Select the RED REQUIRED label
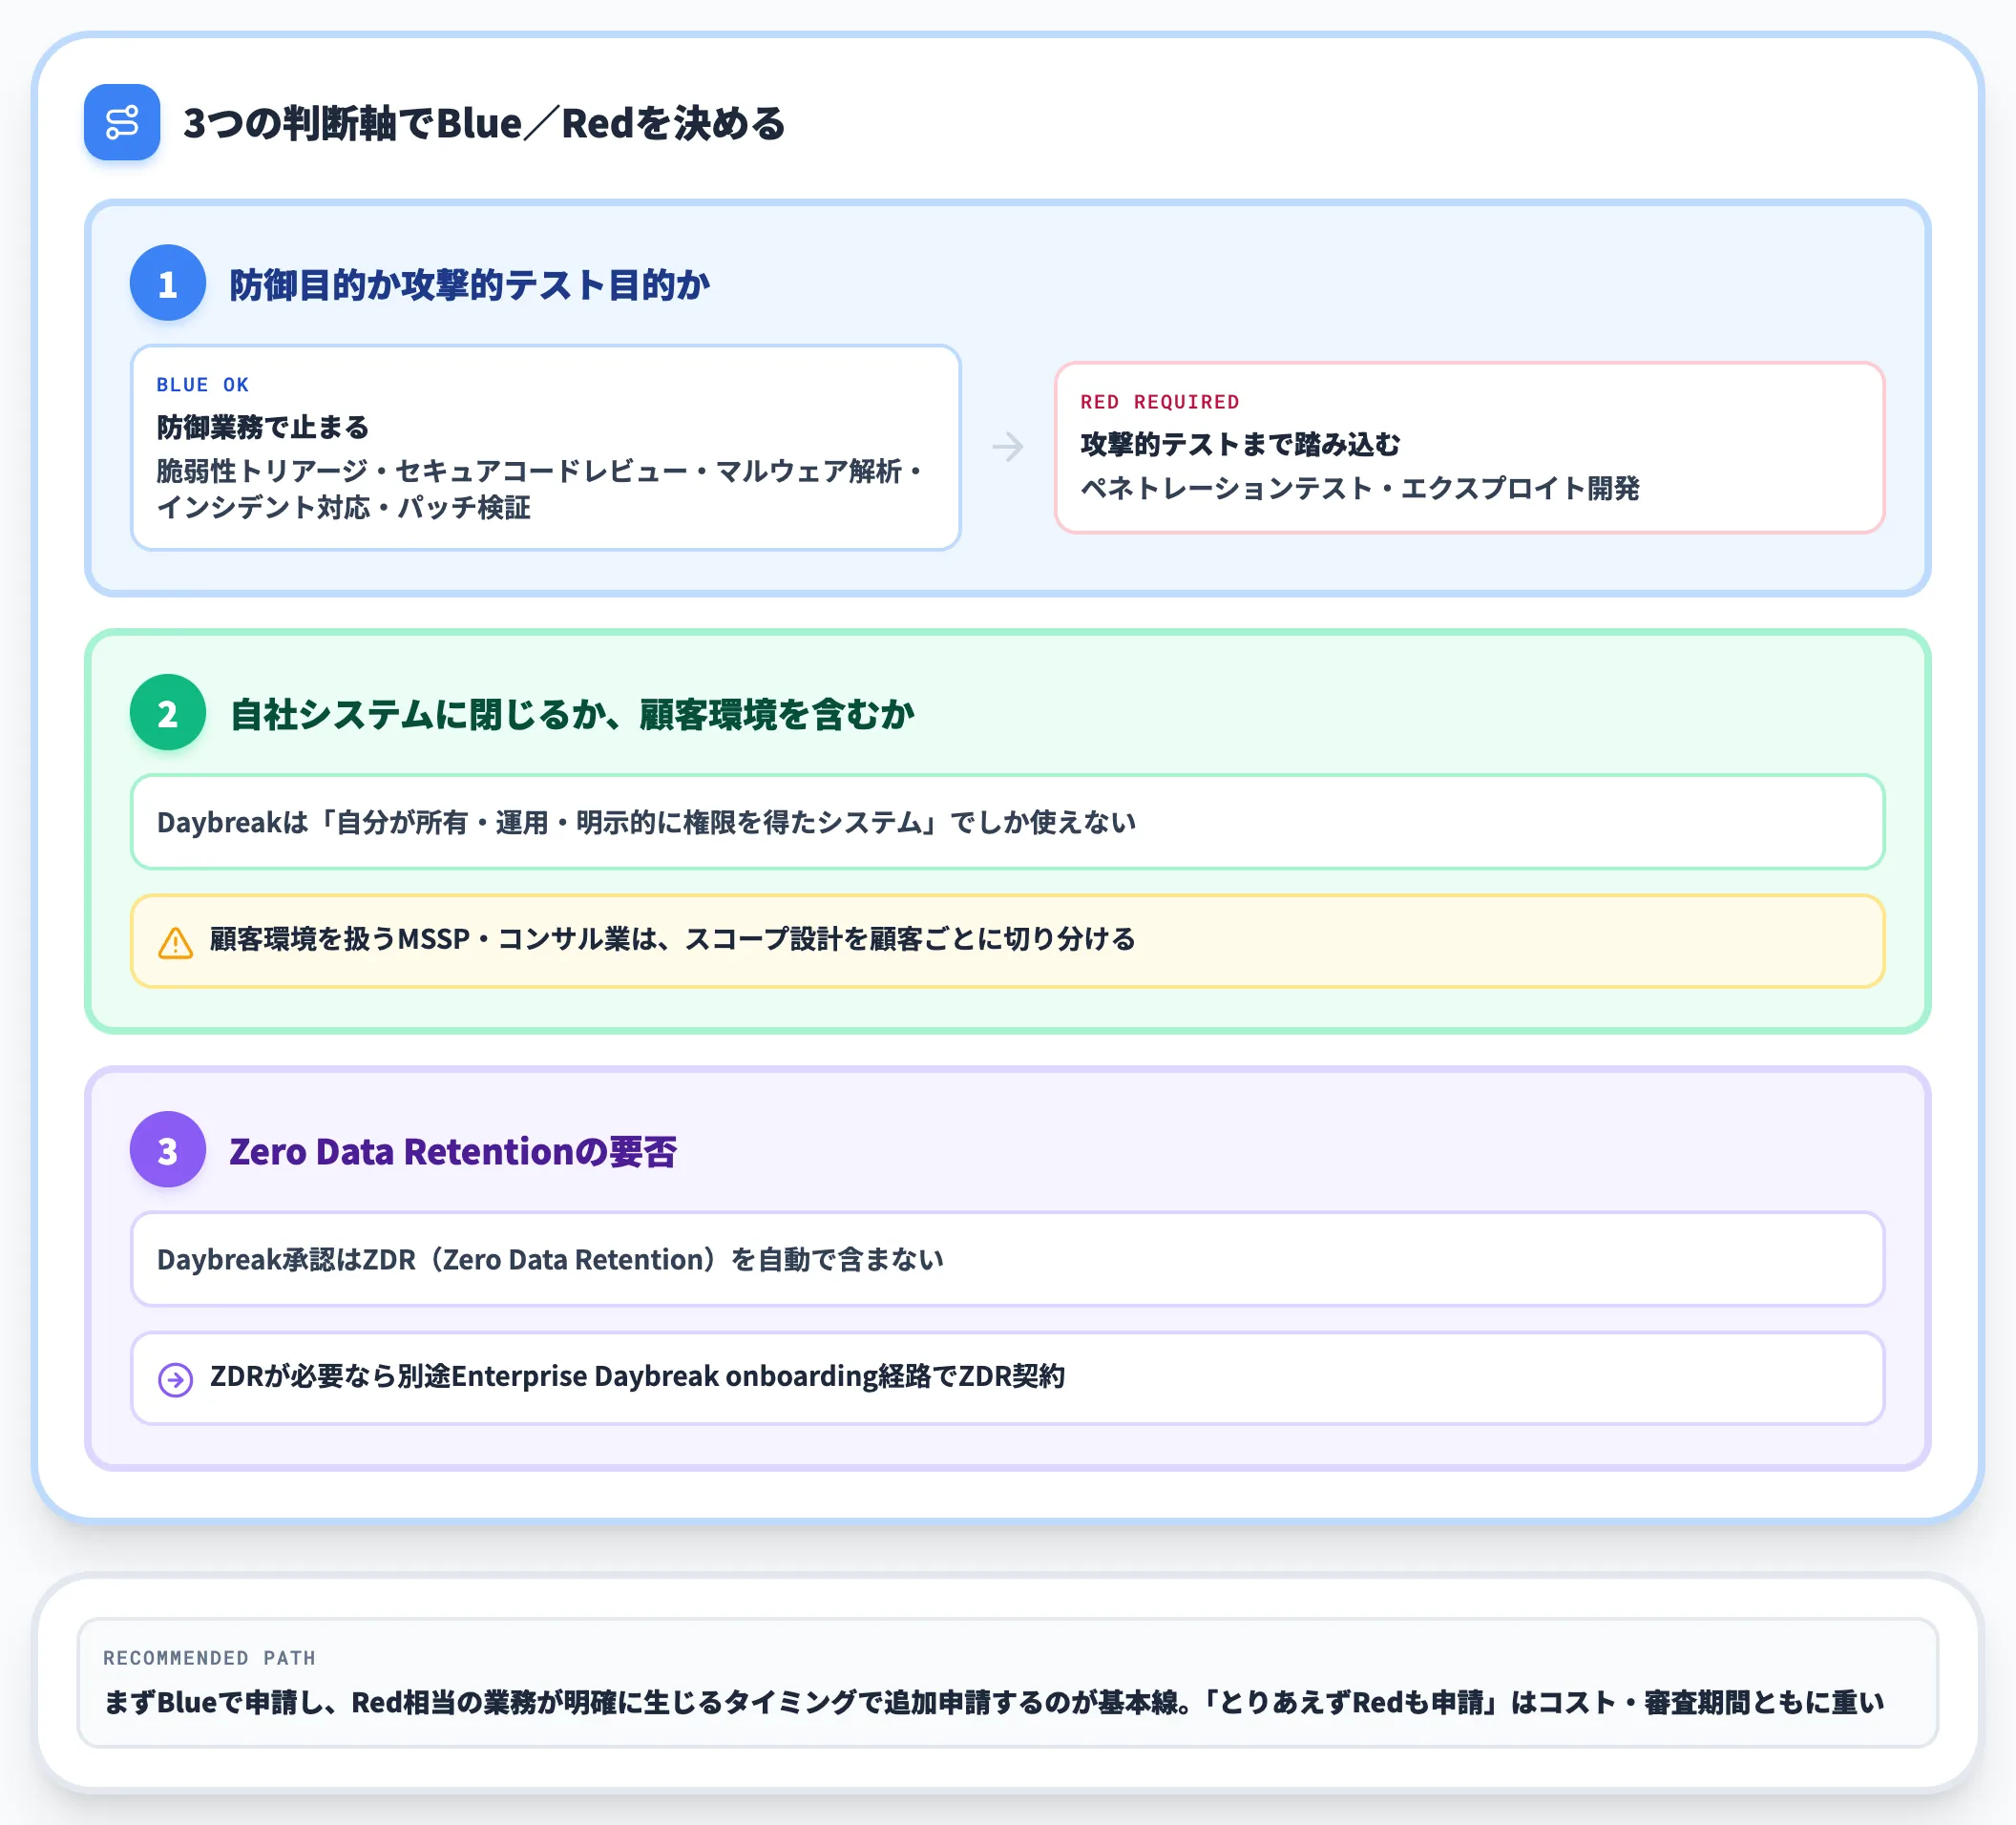 point(1159,402)
